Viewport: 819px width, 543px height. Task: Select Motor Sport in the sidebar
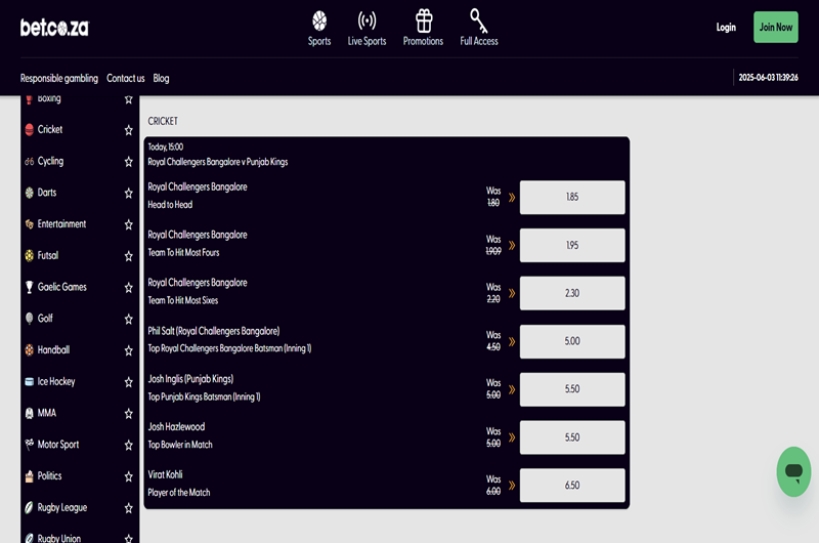click(58, 444)
